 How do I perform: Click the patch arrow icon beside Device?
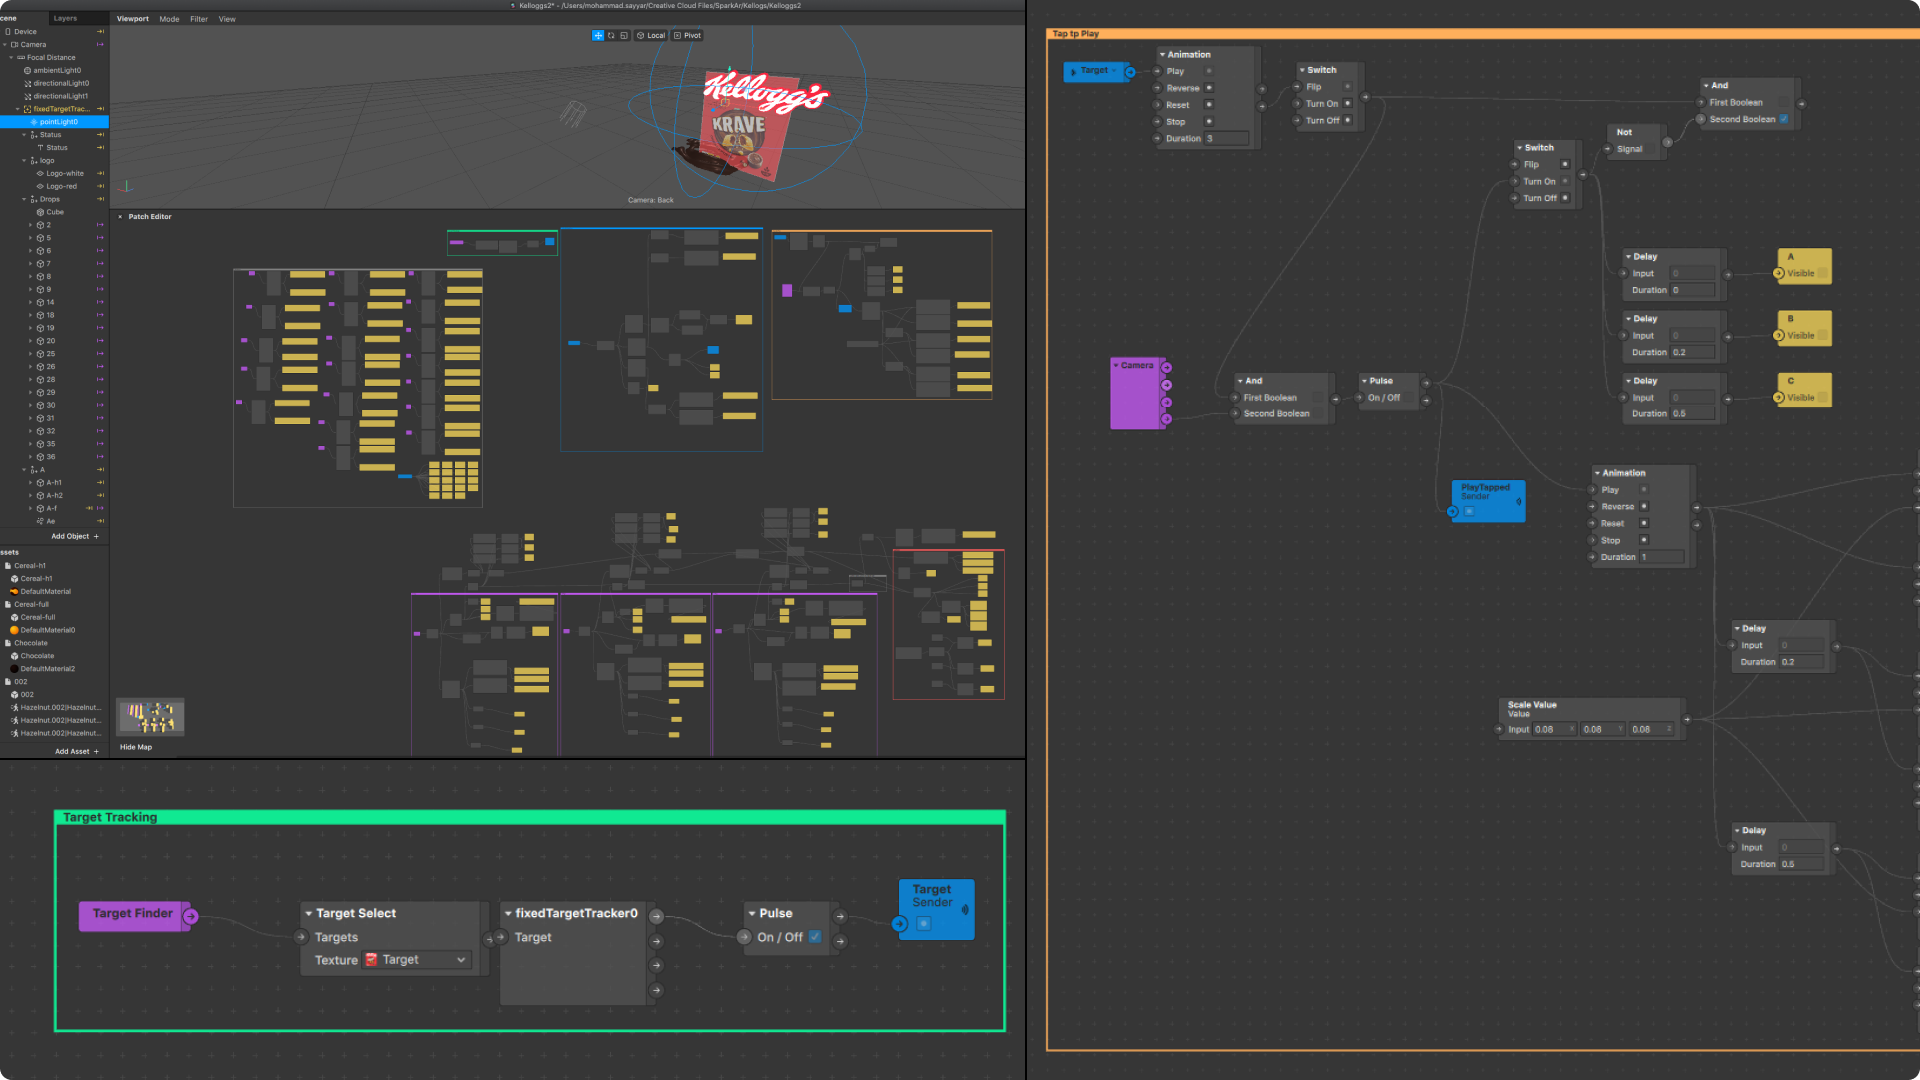click(100, 32)
